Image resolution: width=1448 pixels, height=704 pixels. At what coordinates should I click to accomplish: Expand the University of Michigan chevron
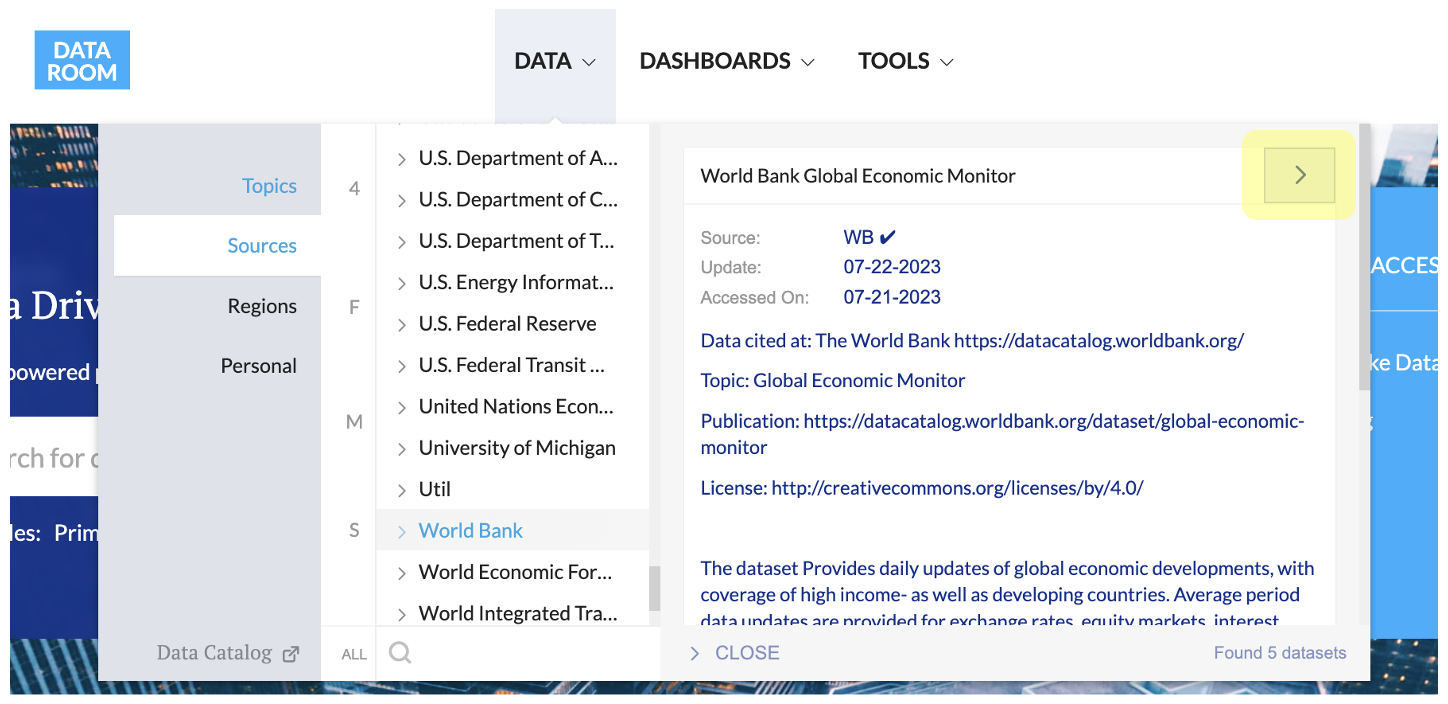pos(401,448)
